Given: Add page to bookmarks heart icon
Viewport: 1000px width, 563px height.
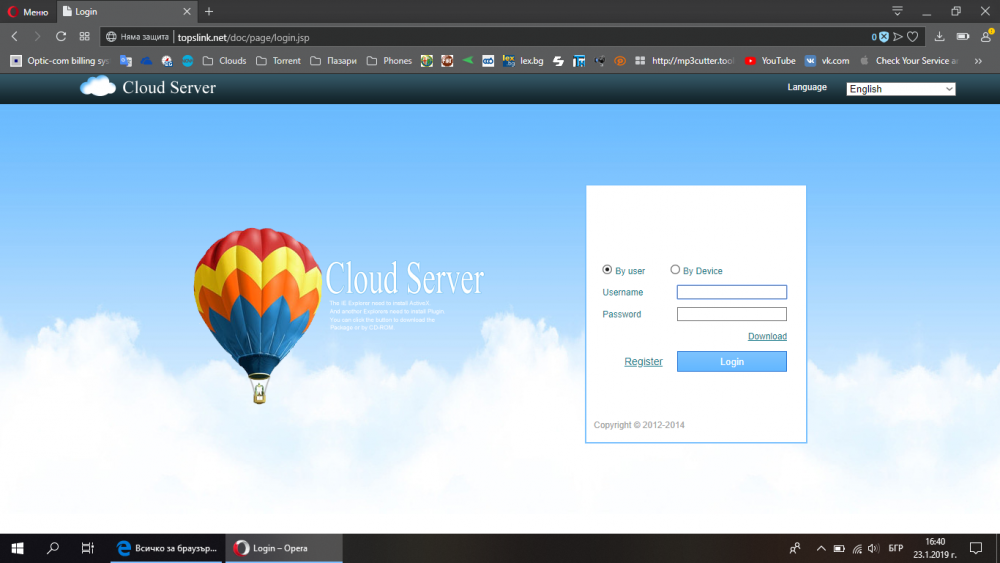Looking at the screenshot, I should click(x=913, y=37).
